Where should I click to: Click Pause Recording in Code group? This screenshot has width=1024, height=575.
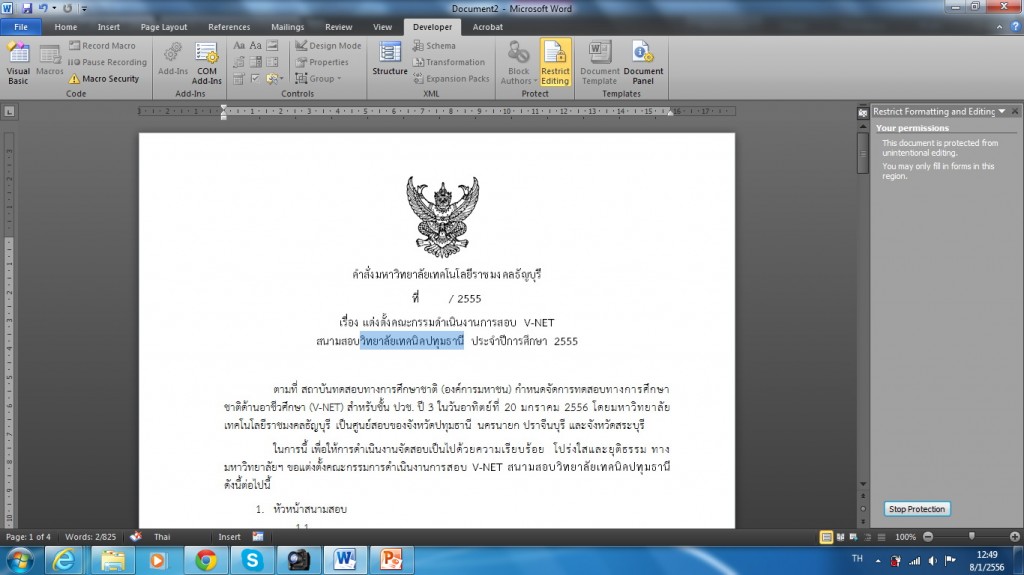pos(108,62)
